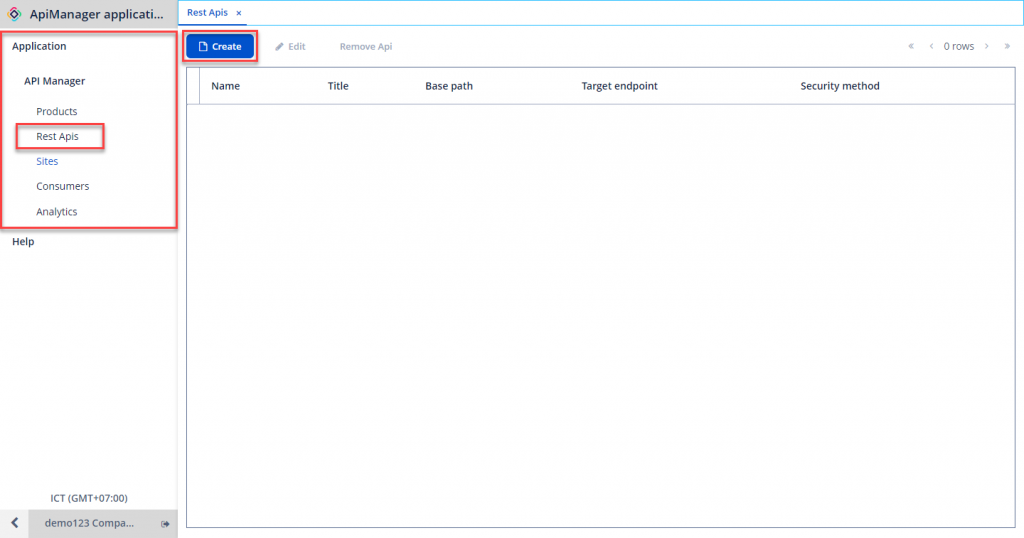Open Analytics from the sidebar

pyautogui.click(x=56, y=211)
